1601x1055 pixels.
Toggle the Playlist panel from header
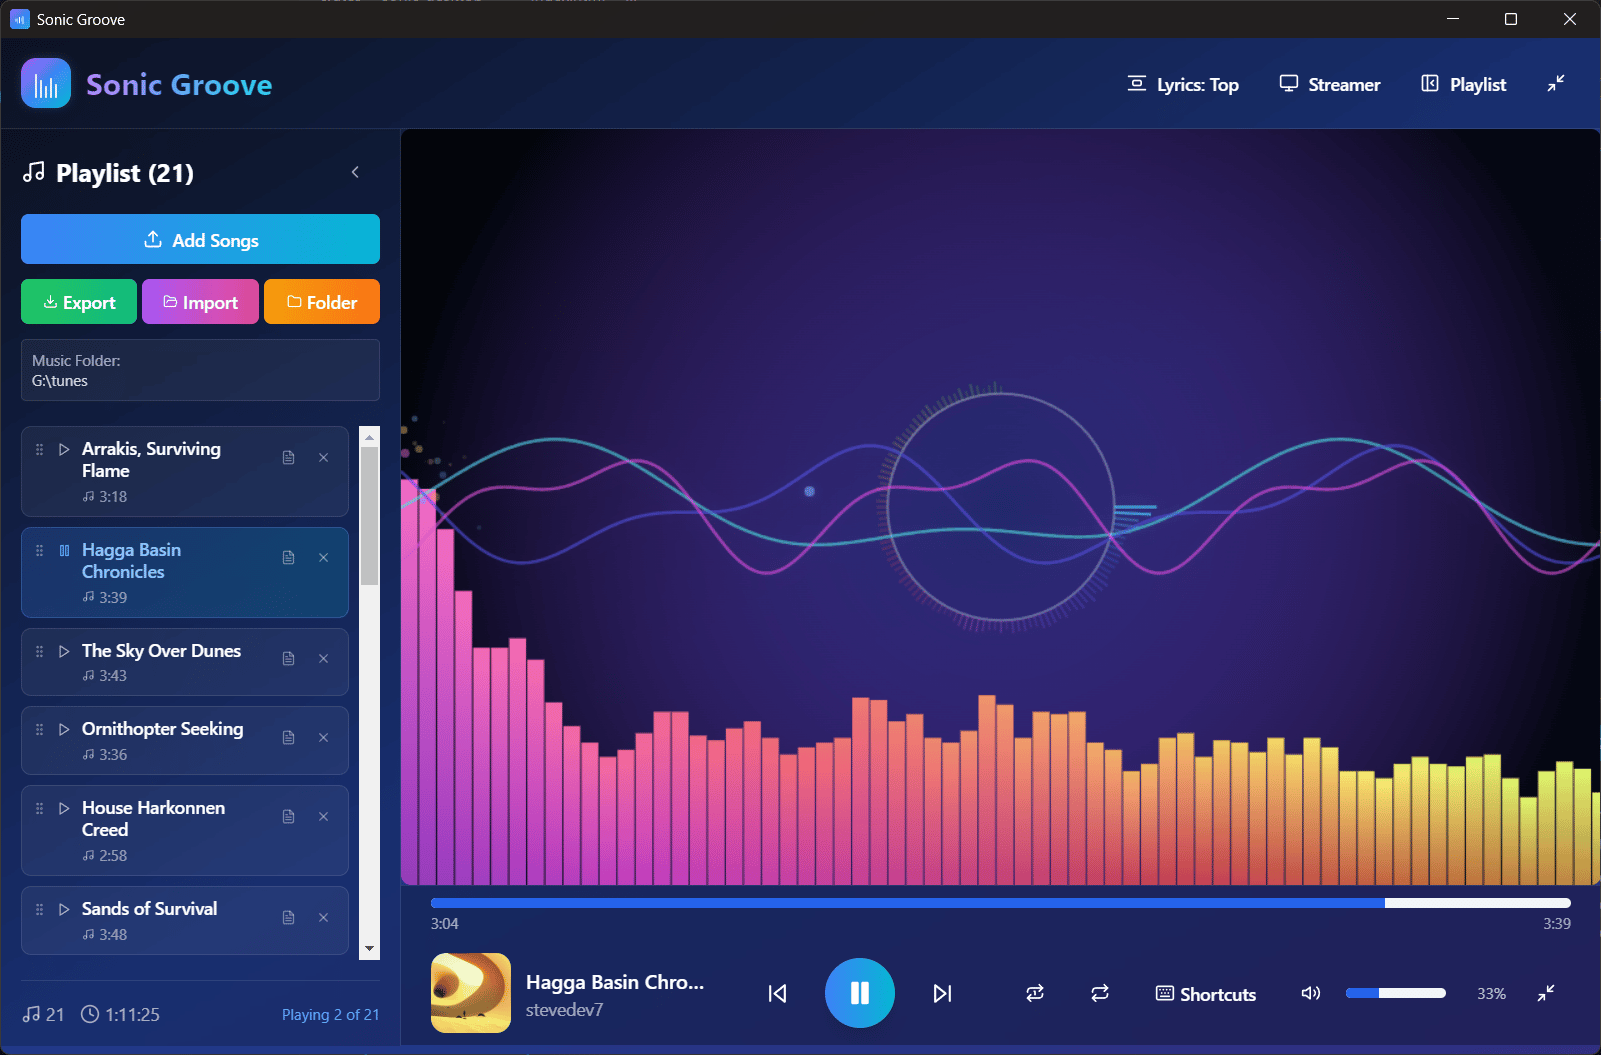click(x=1464, y=84)
